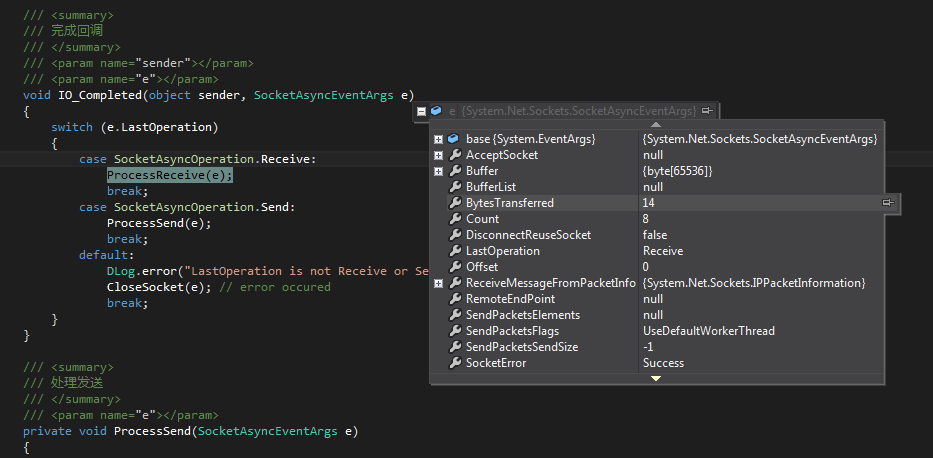
Task: Click the default: case label
Action: pyautogui.click(x=107, y=255)
